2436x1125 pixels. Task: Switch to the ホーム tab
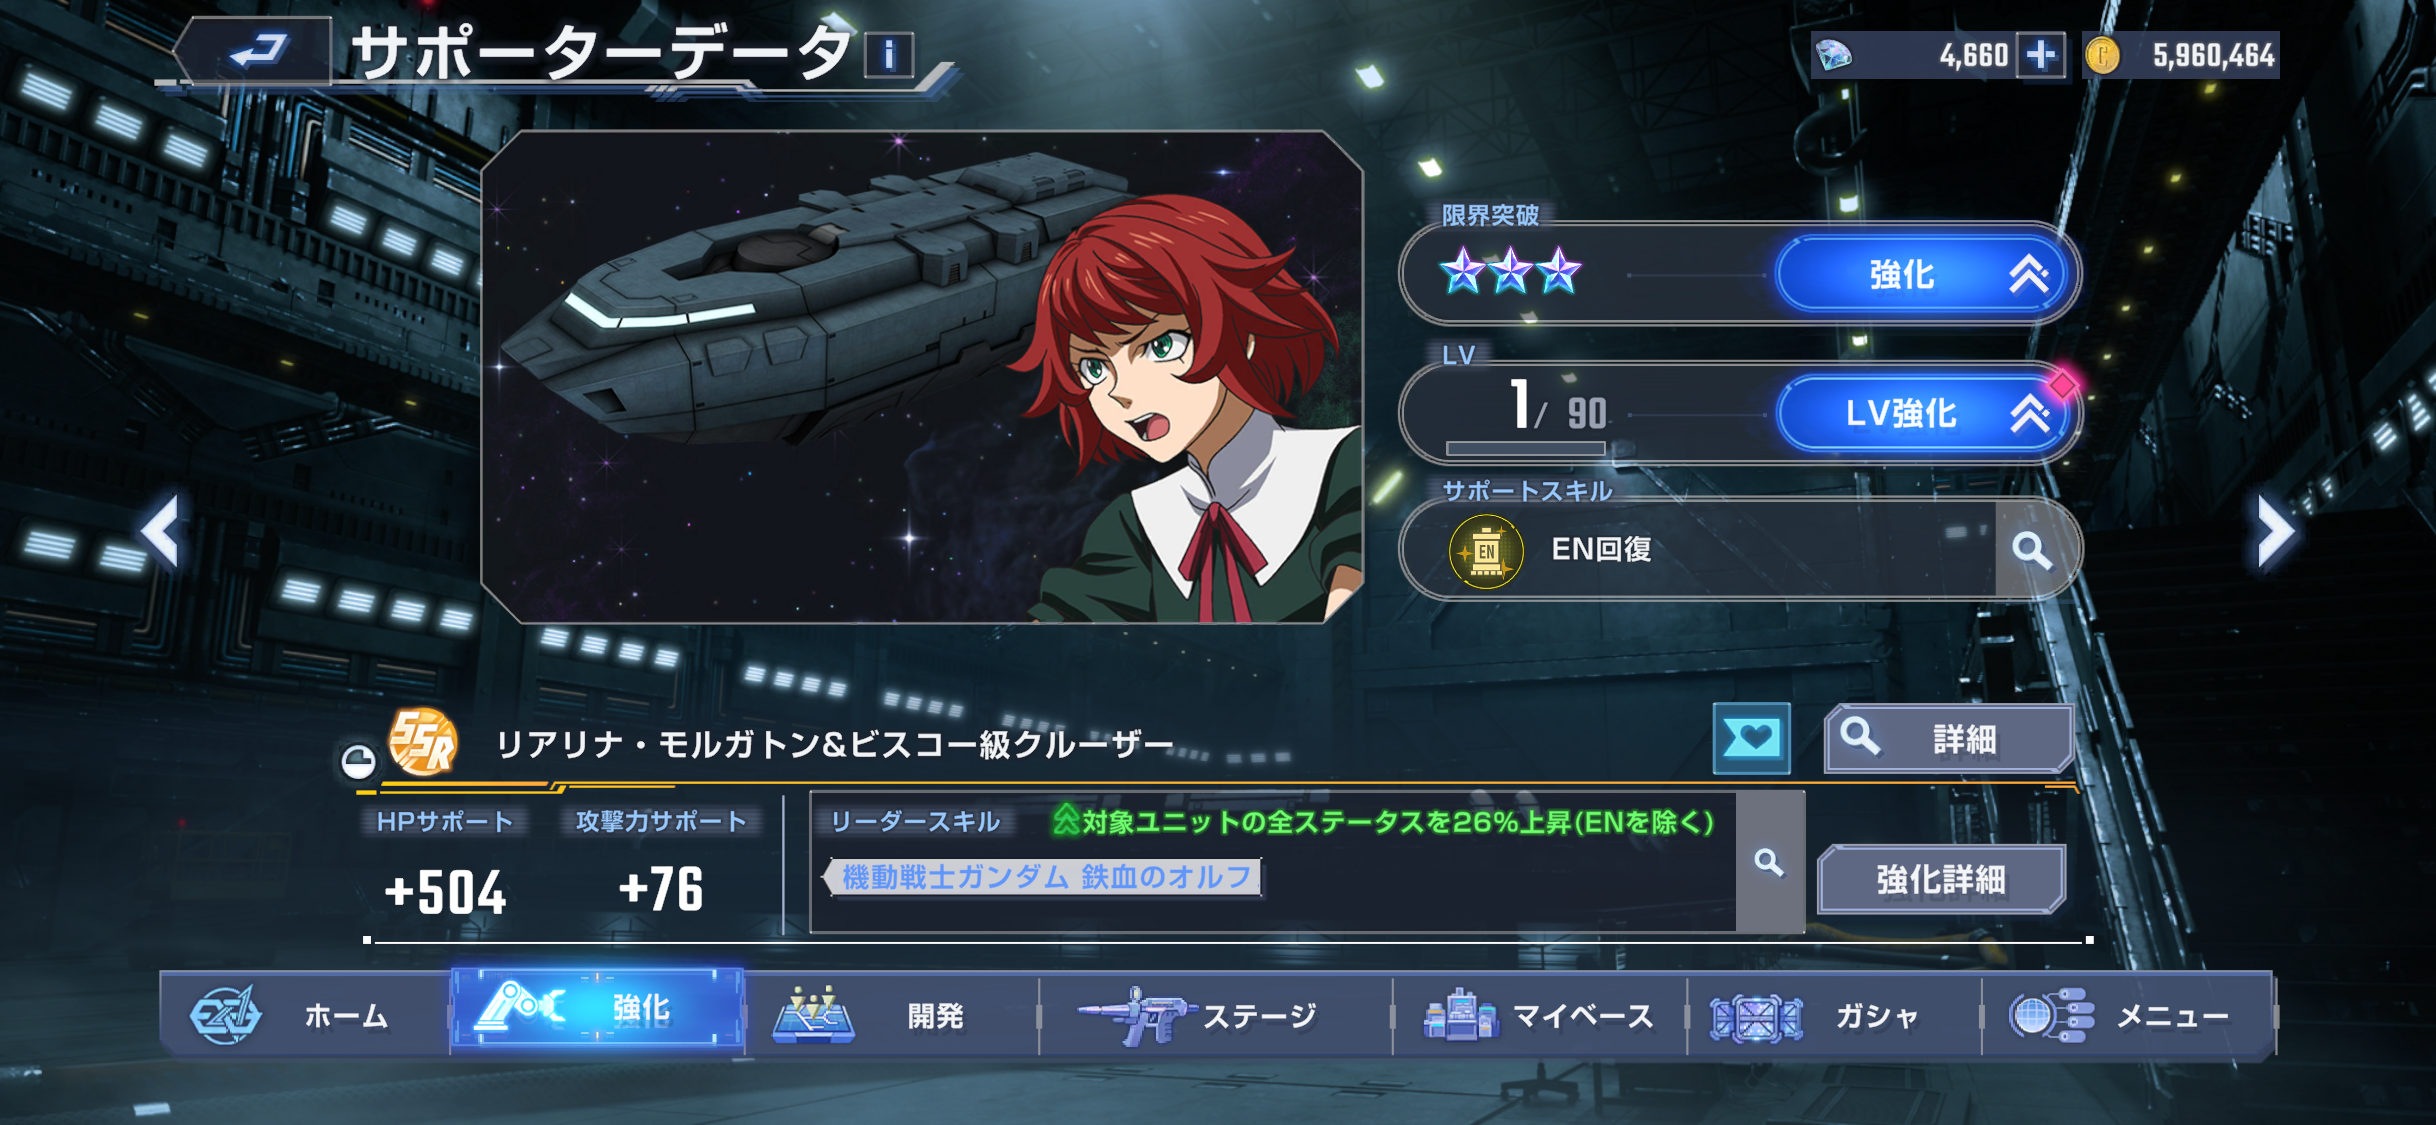point(305,1015)
